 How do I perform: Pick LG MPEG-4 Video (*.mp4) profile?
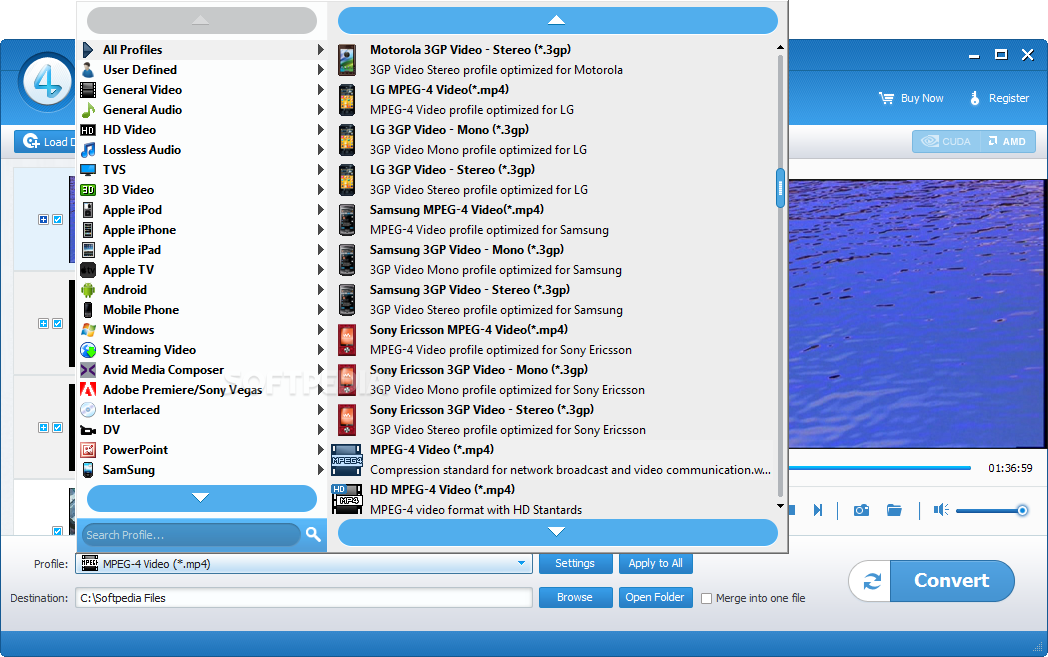click(553, 100)
